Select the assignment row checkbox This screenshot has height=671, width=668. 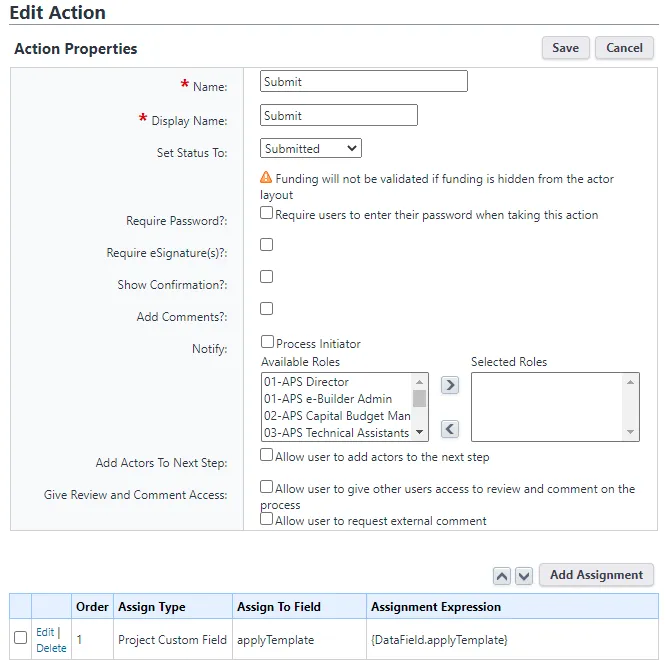21,638
